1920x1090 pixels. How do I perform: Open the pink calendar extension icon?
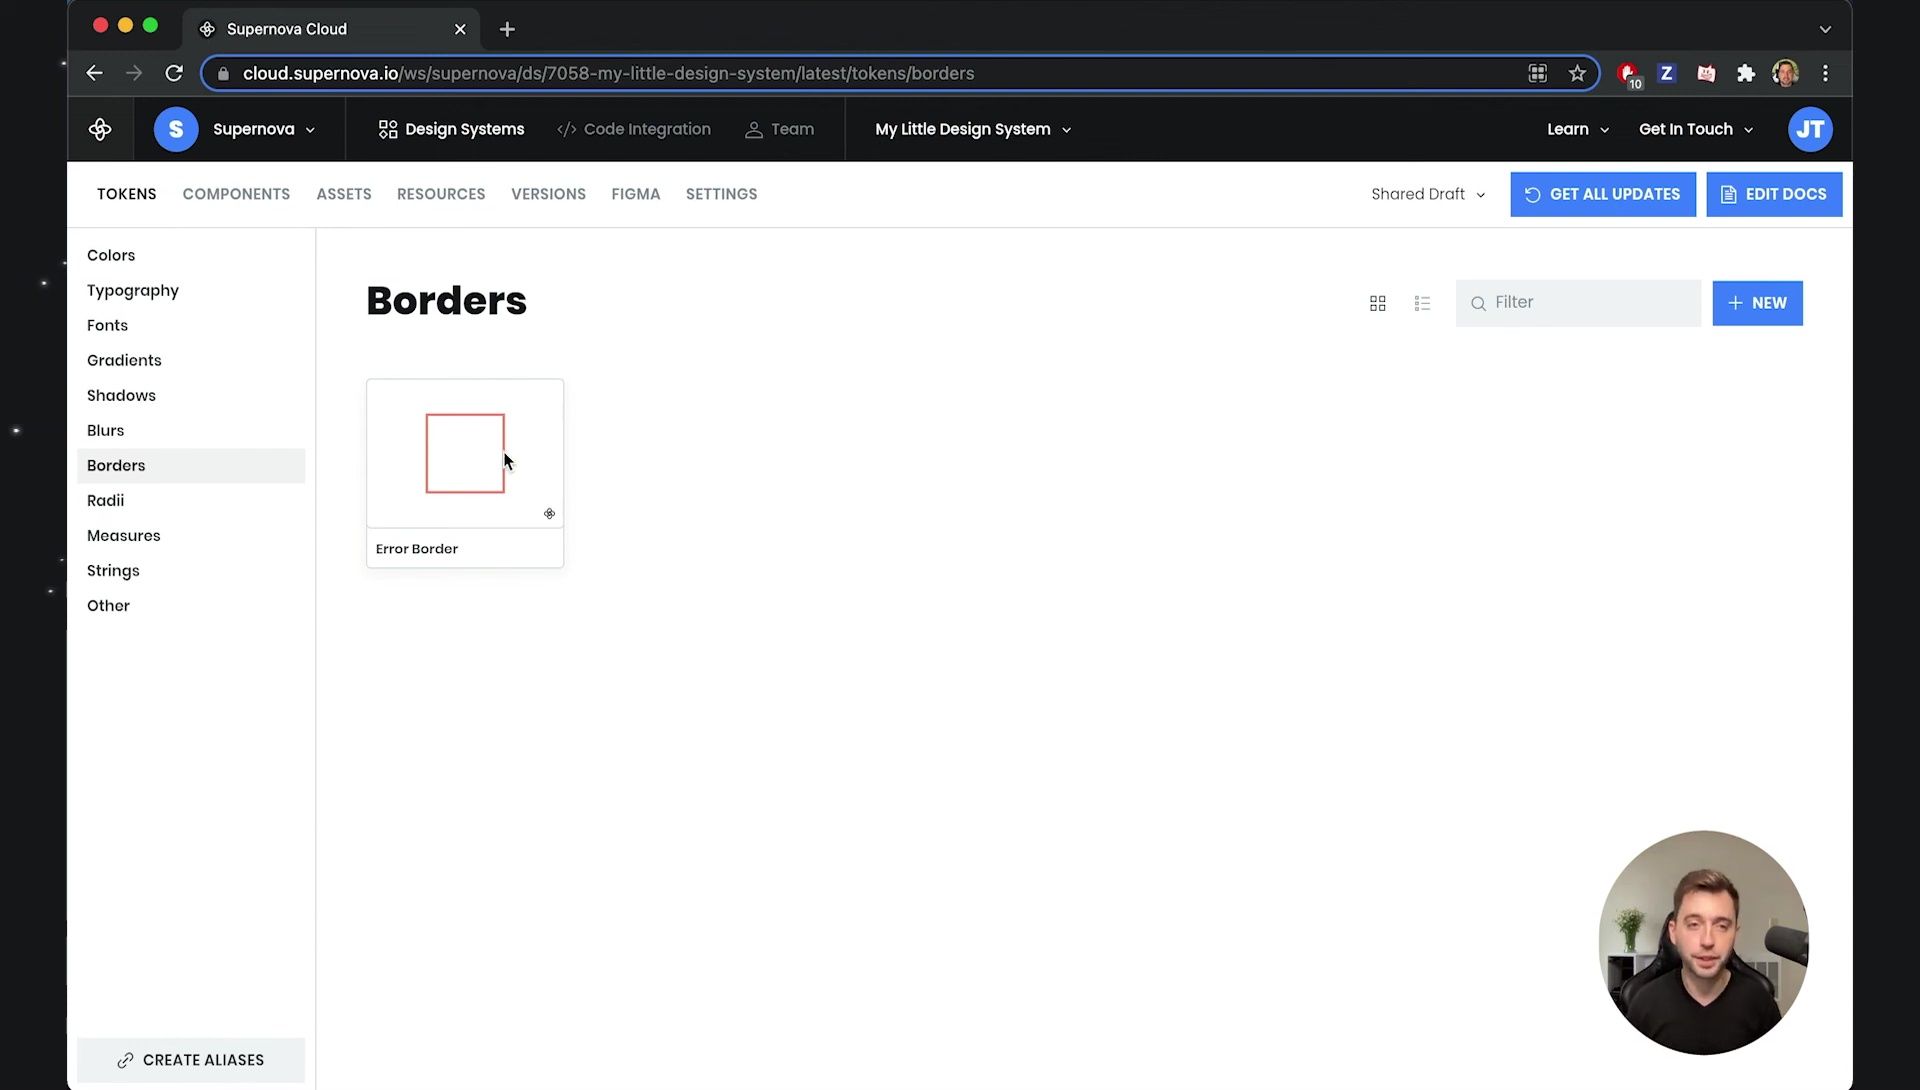click(1706, 73)
